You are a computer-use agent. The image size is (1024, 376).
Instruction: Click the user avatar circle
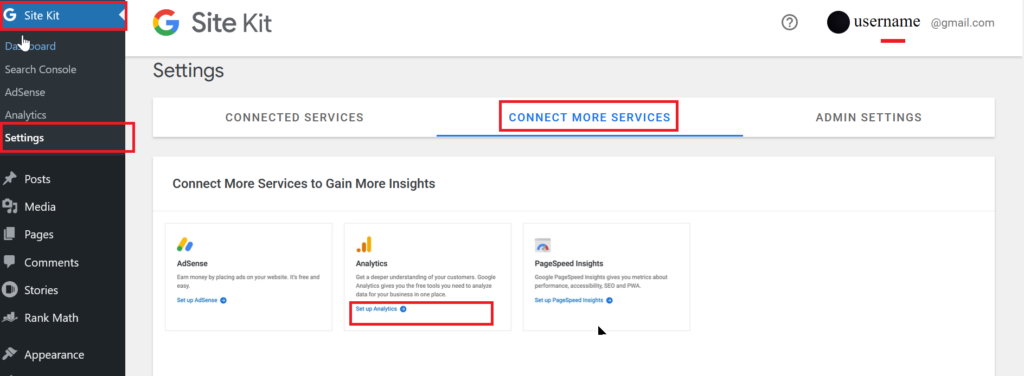click(x=838, y=22)
